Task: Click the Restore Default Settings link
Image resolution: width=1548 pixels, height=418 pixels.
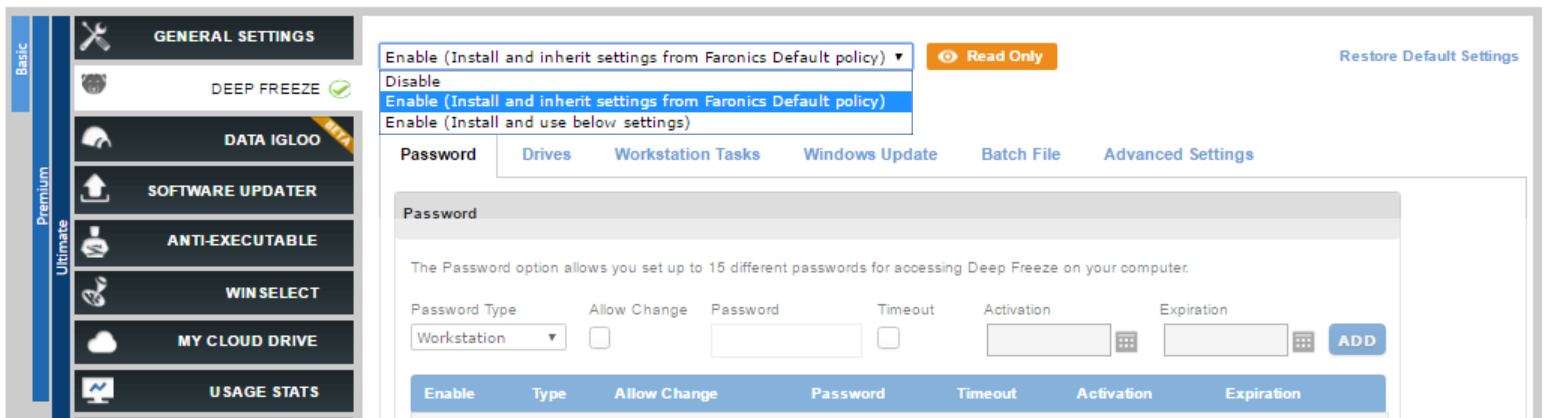Action: coord(1428,56)
